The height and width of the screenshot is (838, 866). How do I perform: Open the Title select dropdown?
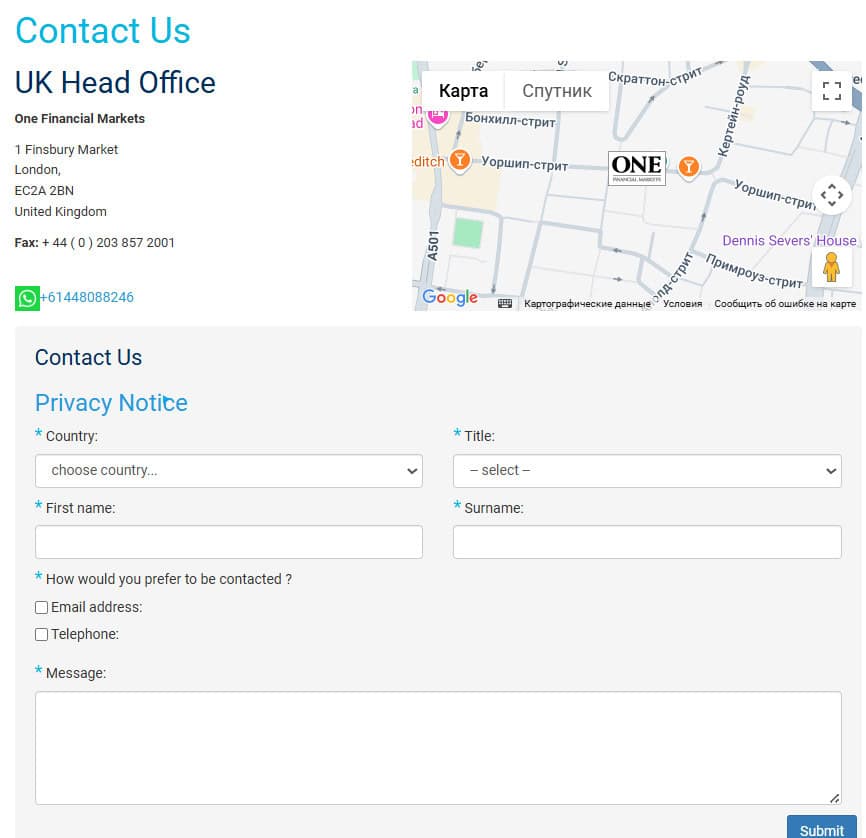pyautogui.click(x=647, y=471)
